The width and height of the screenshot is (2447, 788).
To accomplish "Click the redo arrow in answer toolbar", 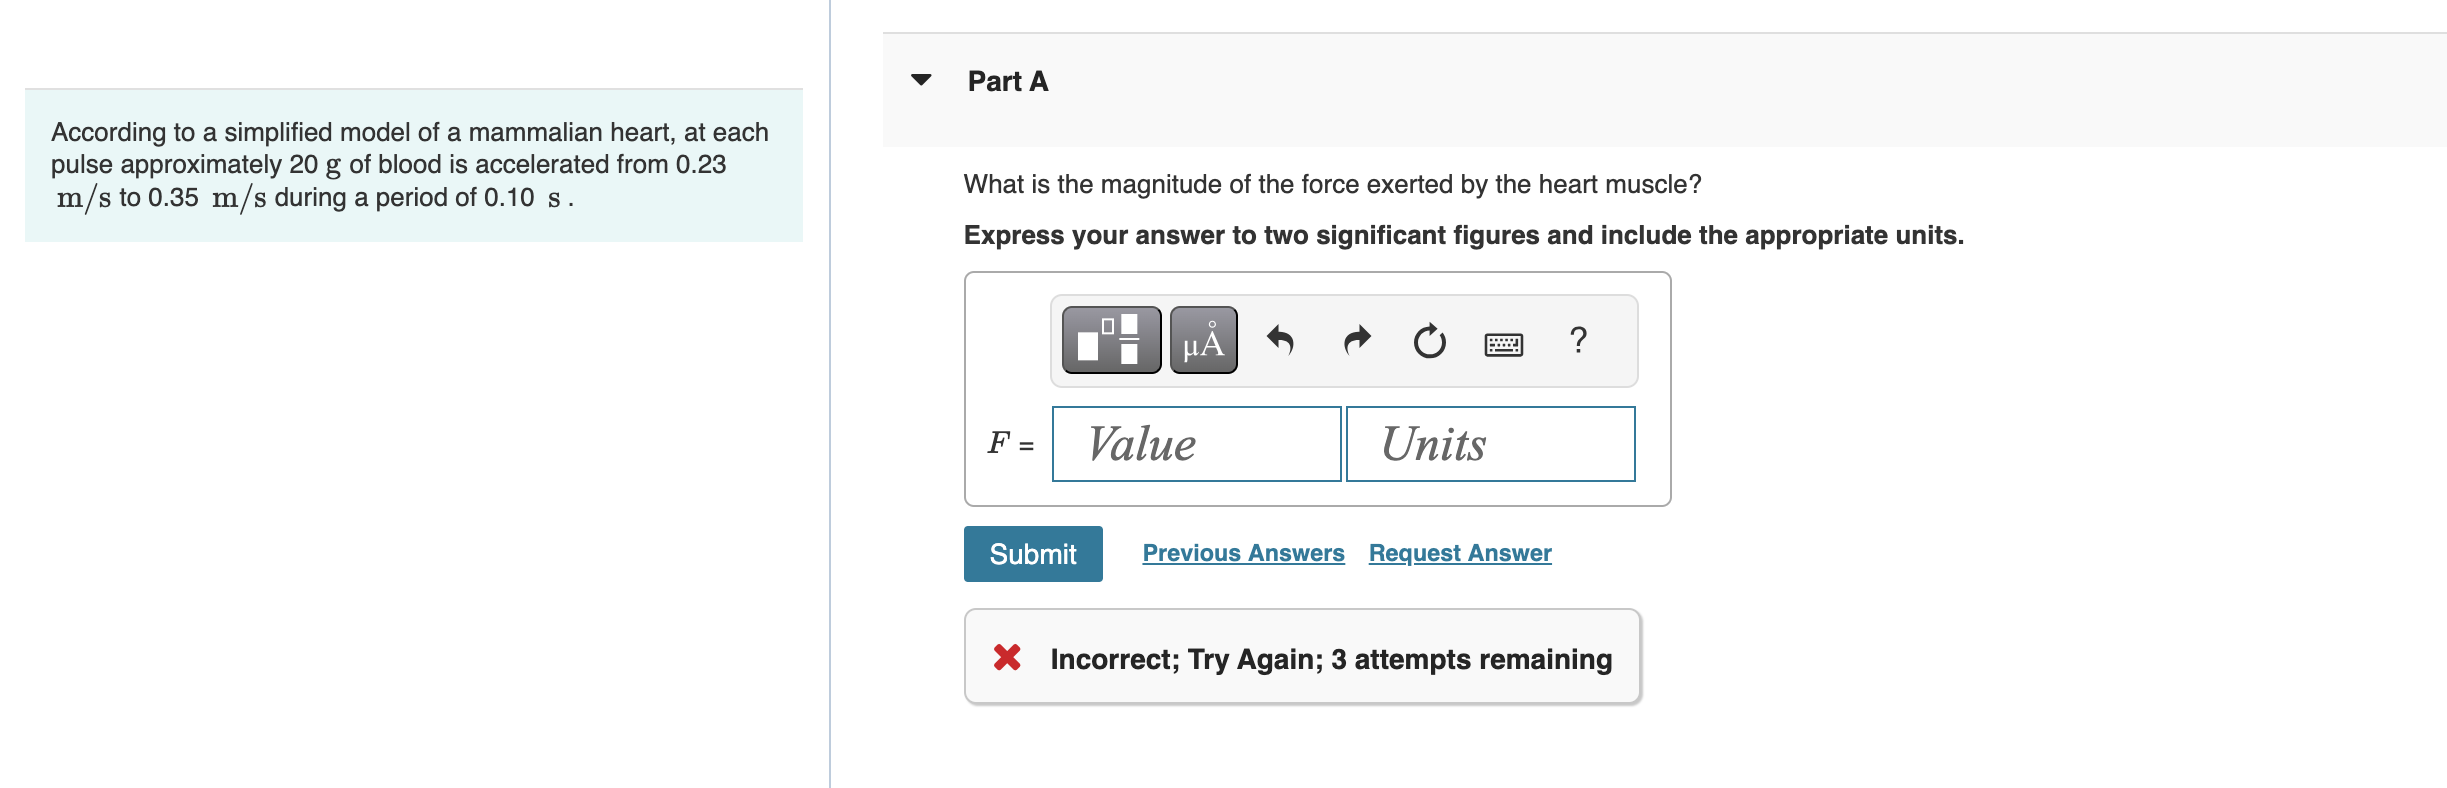I will click(1357, 340).
